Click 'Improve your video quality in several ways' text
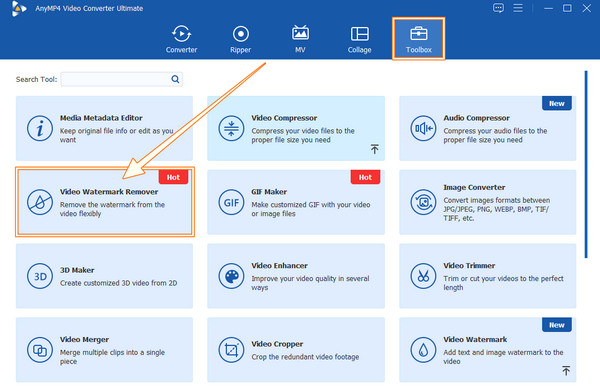 [310, 283]
